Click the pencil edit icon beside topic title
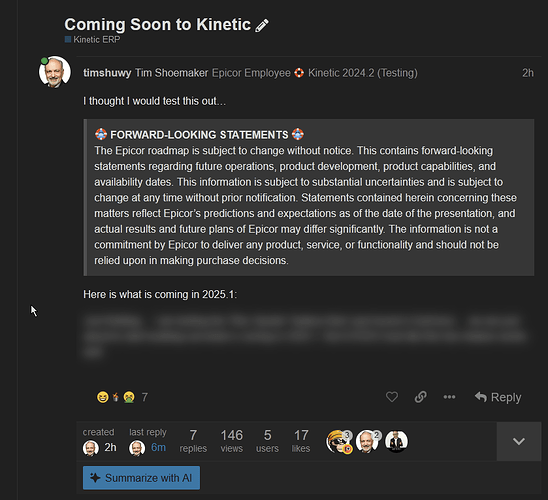 (x=262, y=26)
